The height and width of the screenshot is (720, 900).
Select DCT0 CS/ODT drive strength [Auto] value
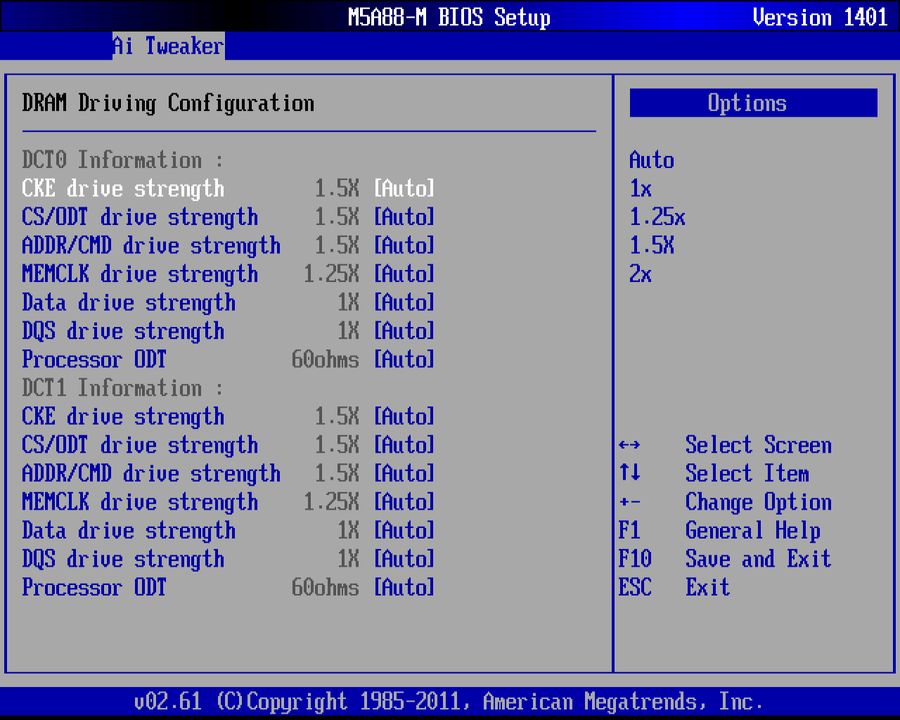404,217
